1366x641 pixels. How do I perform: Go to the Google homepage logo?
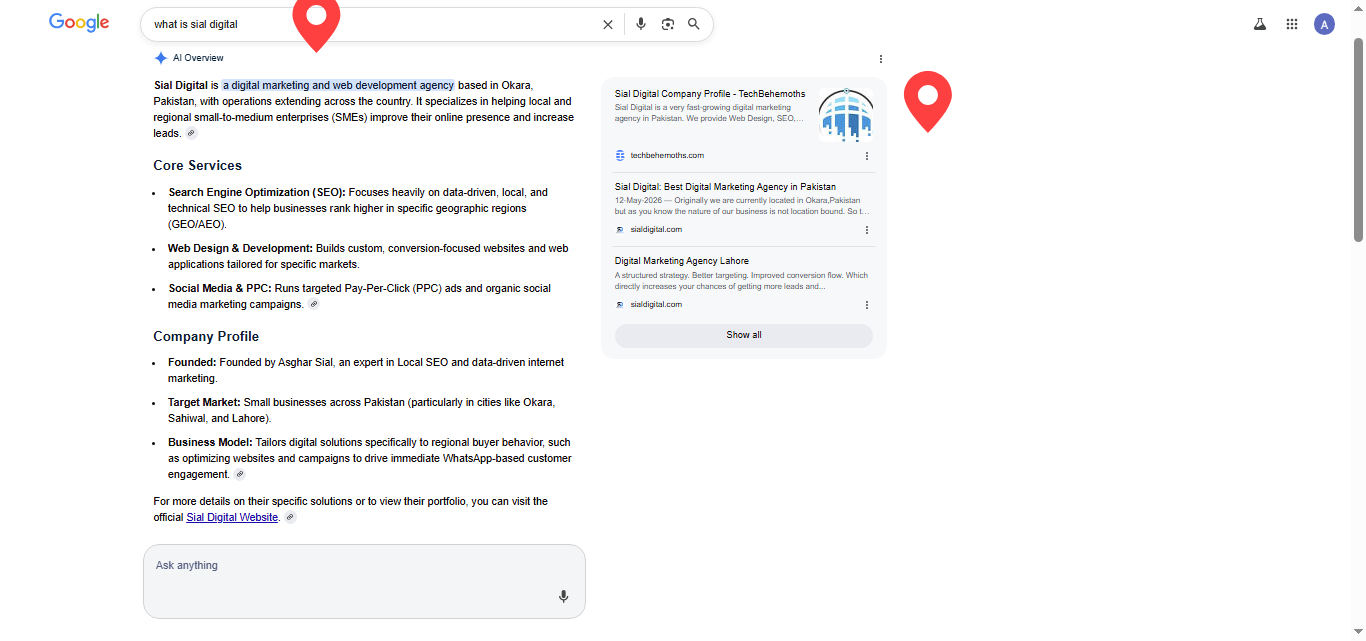(79, 23)
